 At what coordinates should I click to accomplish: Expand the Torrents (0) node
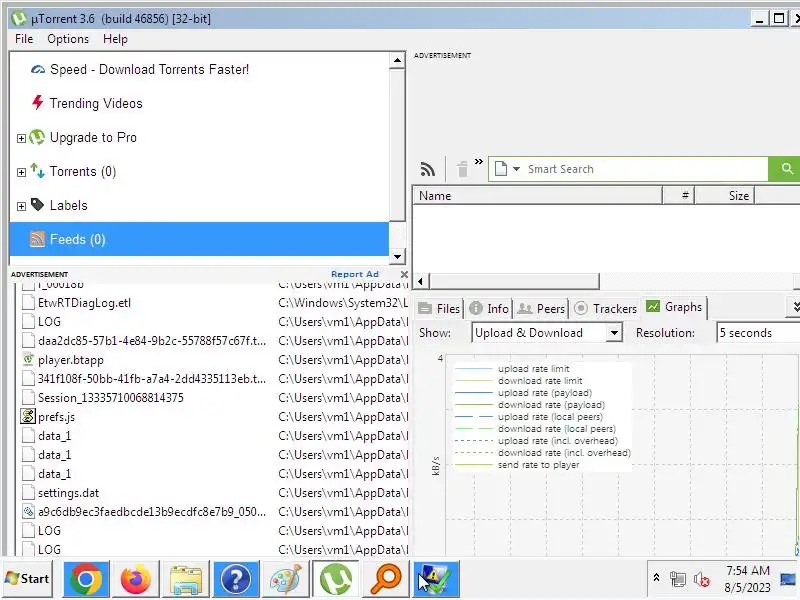pyautogui.click(x=21, y=172)
